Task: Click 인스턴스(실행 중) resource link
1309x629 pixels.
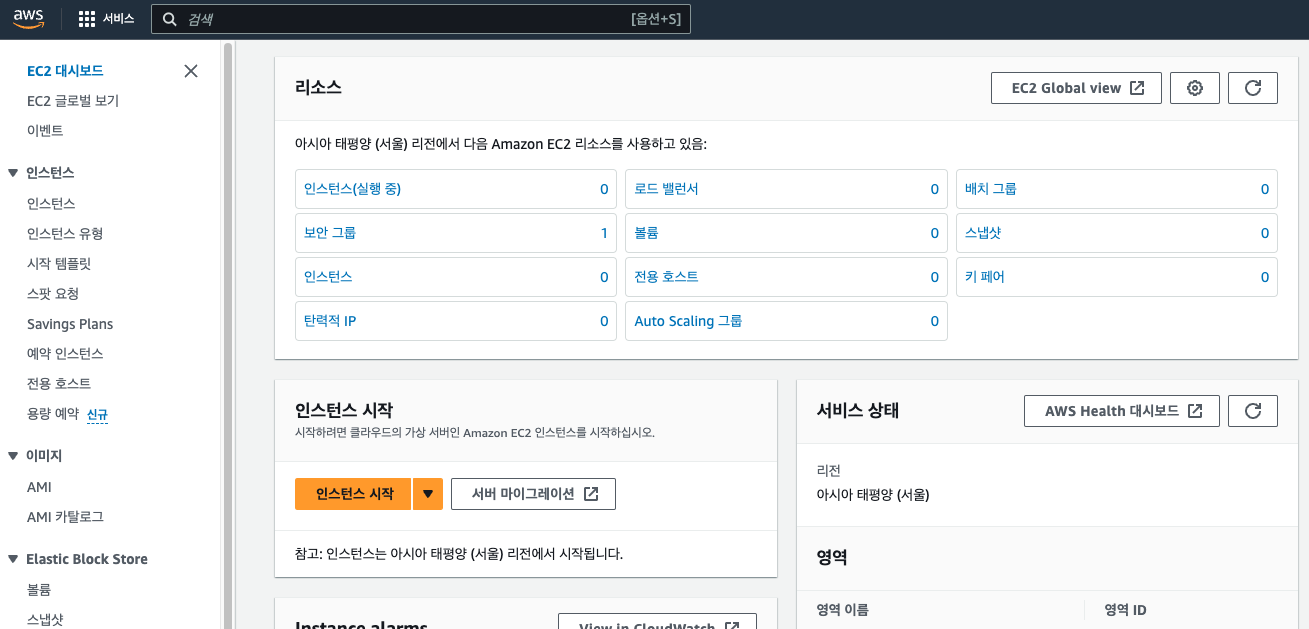Action: [x=352, y=189]
